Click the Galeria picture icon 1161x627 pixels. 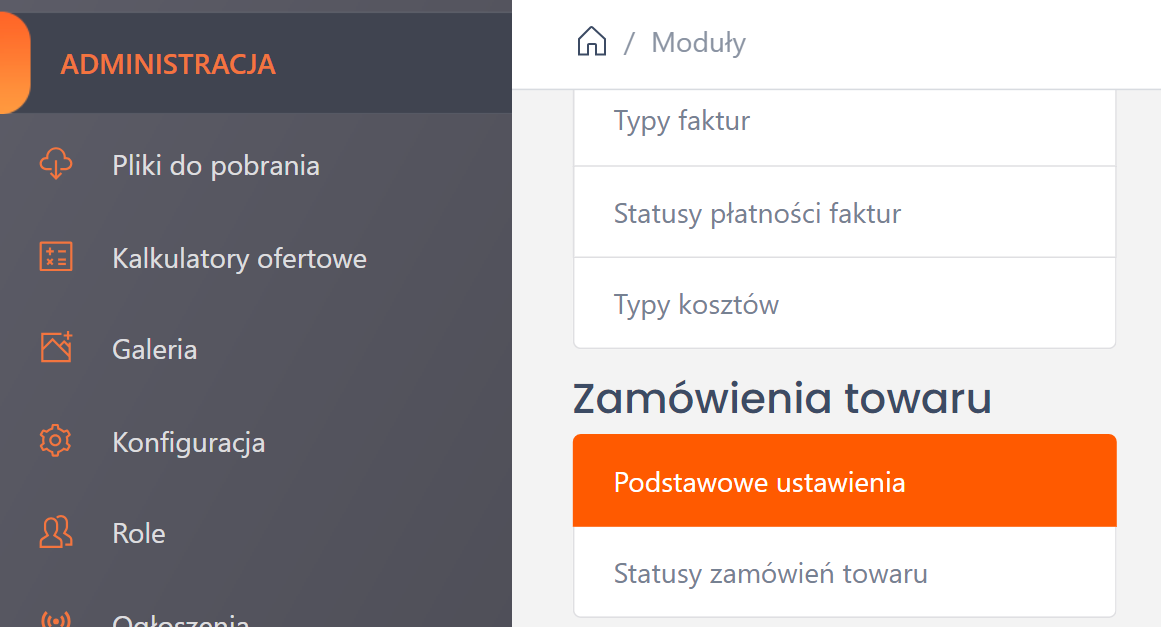pos(56,347)
